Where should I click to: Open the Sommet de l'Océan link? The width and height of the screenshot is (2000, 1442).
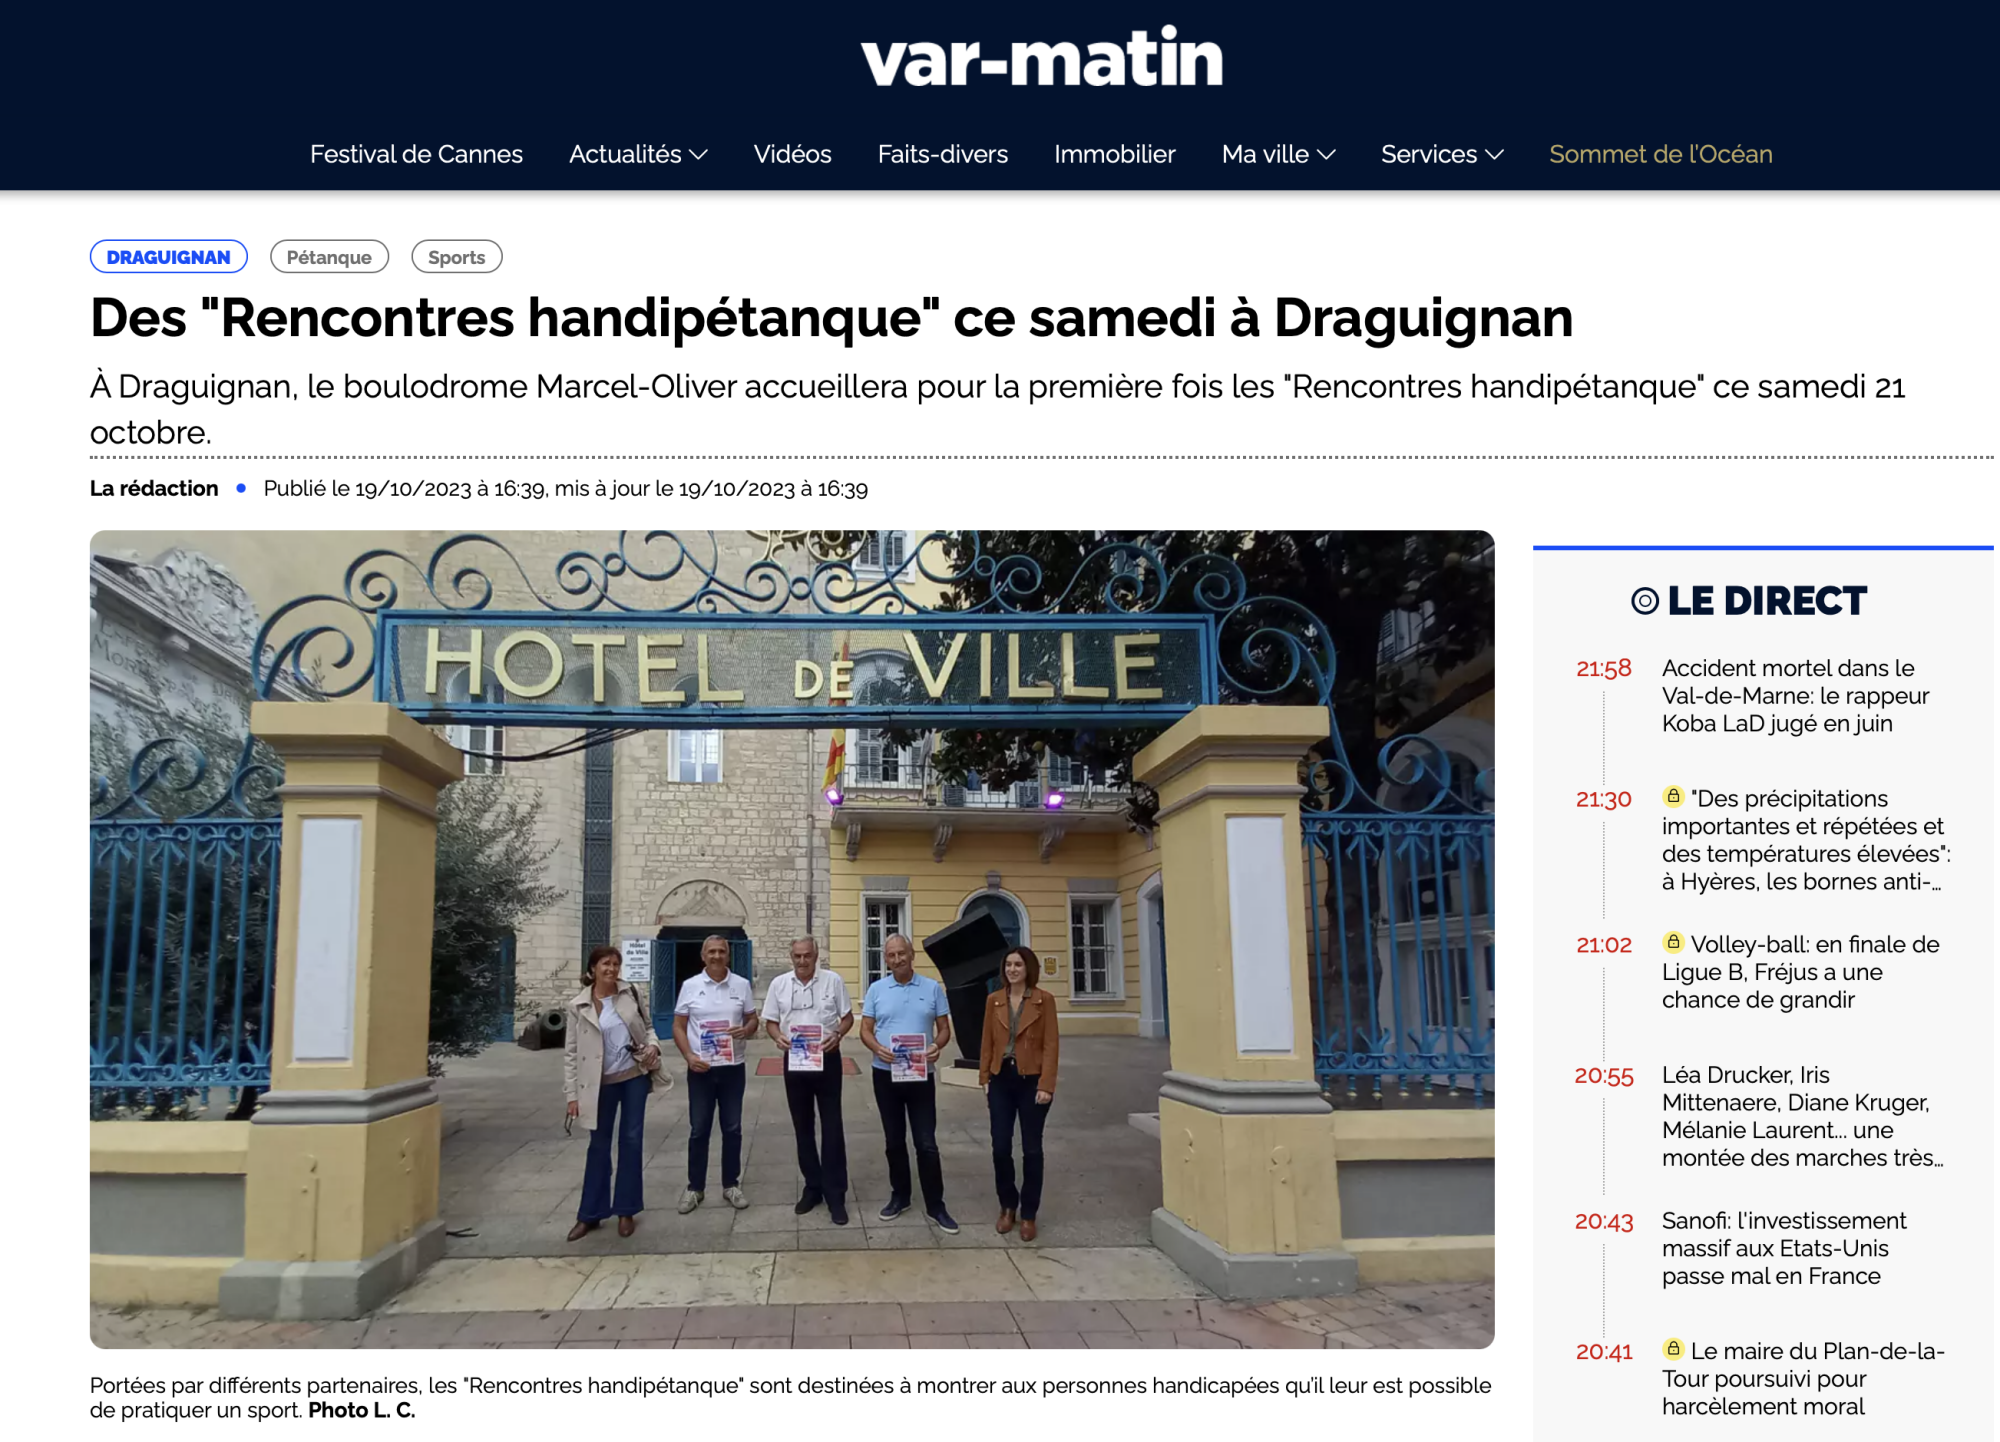1660,154
